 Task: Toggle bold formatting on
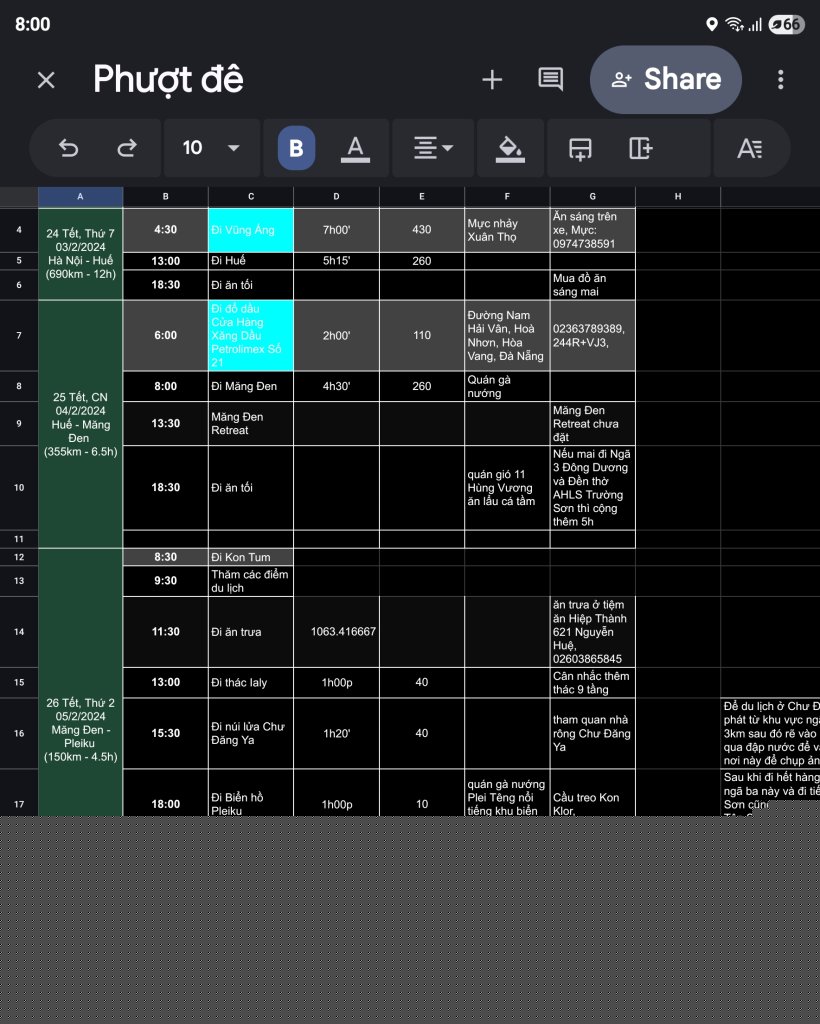(x=296, y=148)
